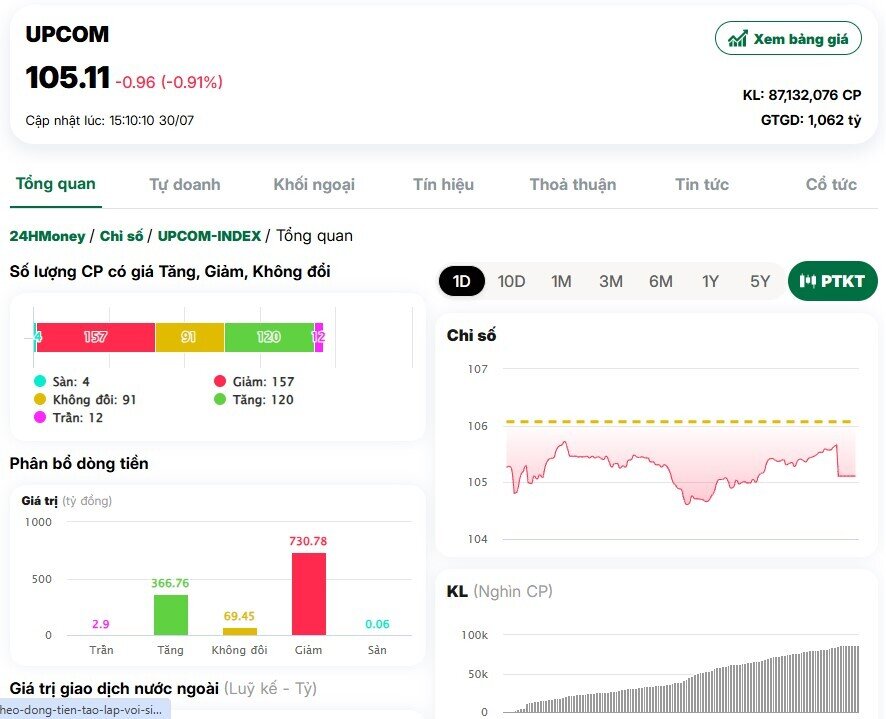The height and width of the screenshot is (719, 886).
Task: Click the Phân bổ dòng tiền heading
Action: tap(79, 464)
